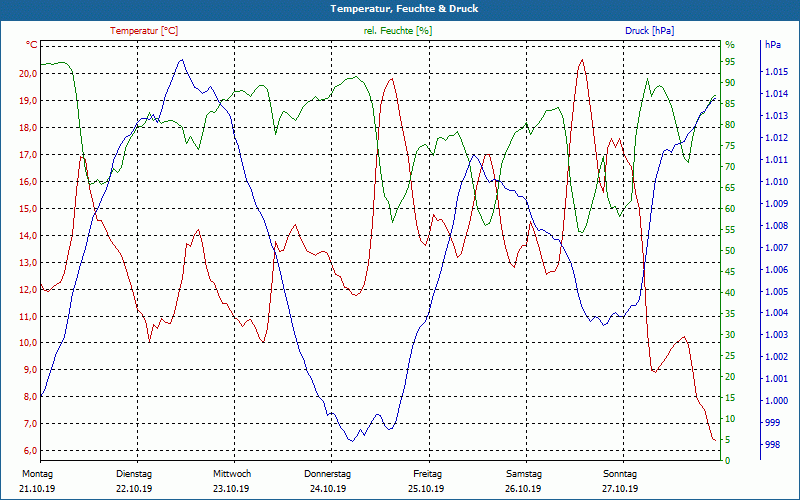Click the 16,0 temperature axis value
Screen dimensions: 800x500
[x=28, y=182]
